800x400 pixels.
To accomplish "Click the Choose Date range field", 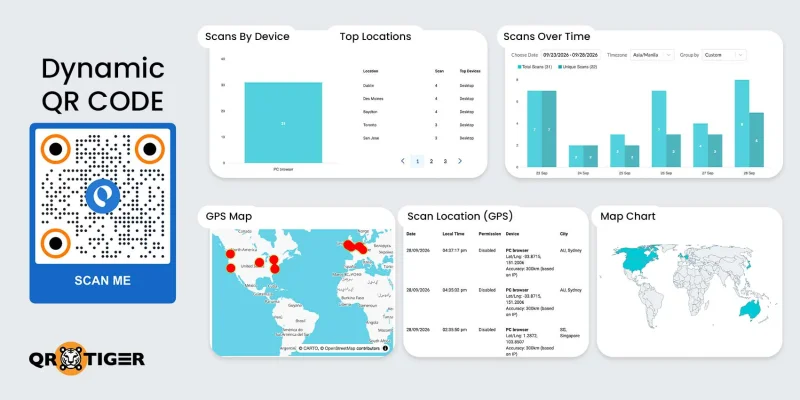I will 571,55.
